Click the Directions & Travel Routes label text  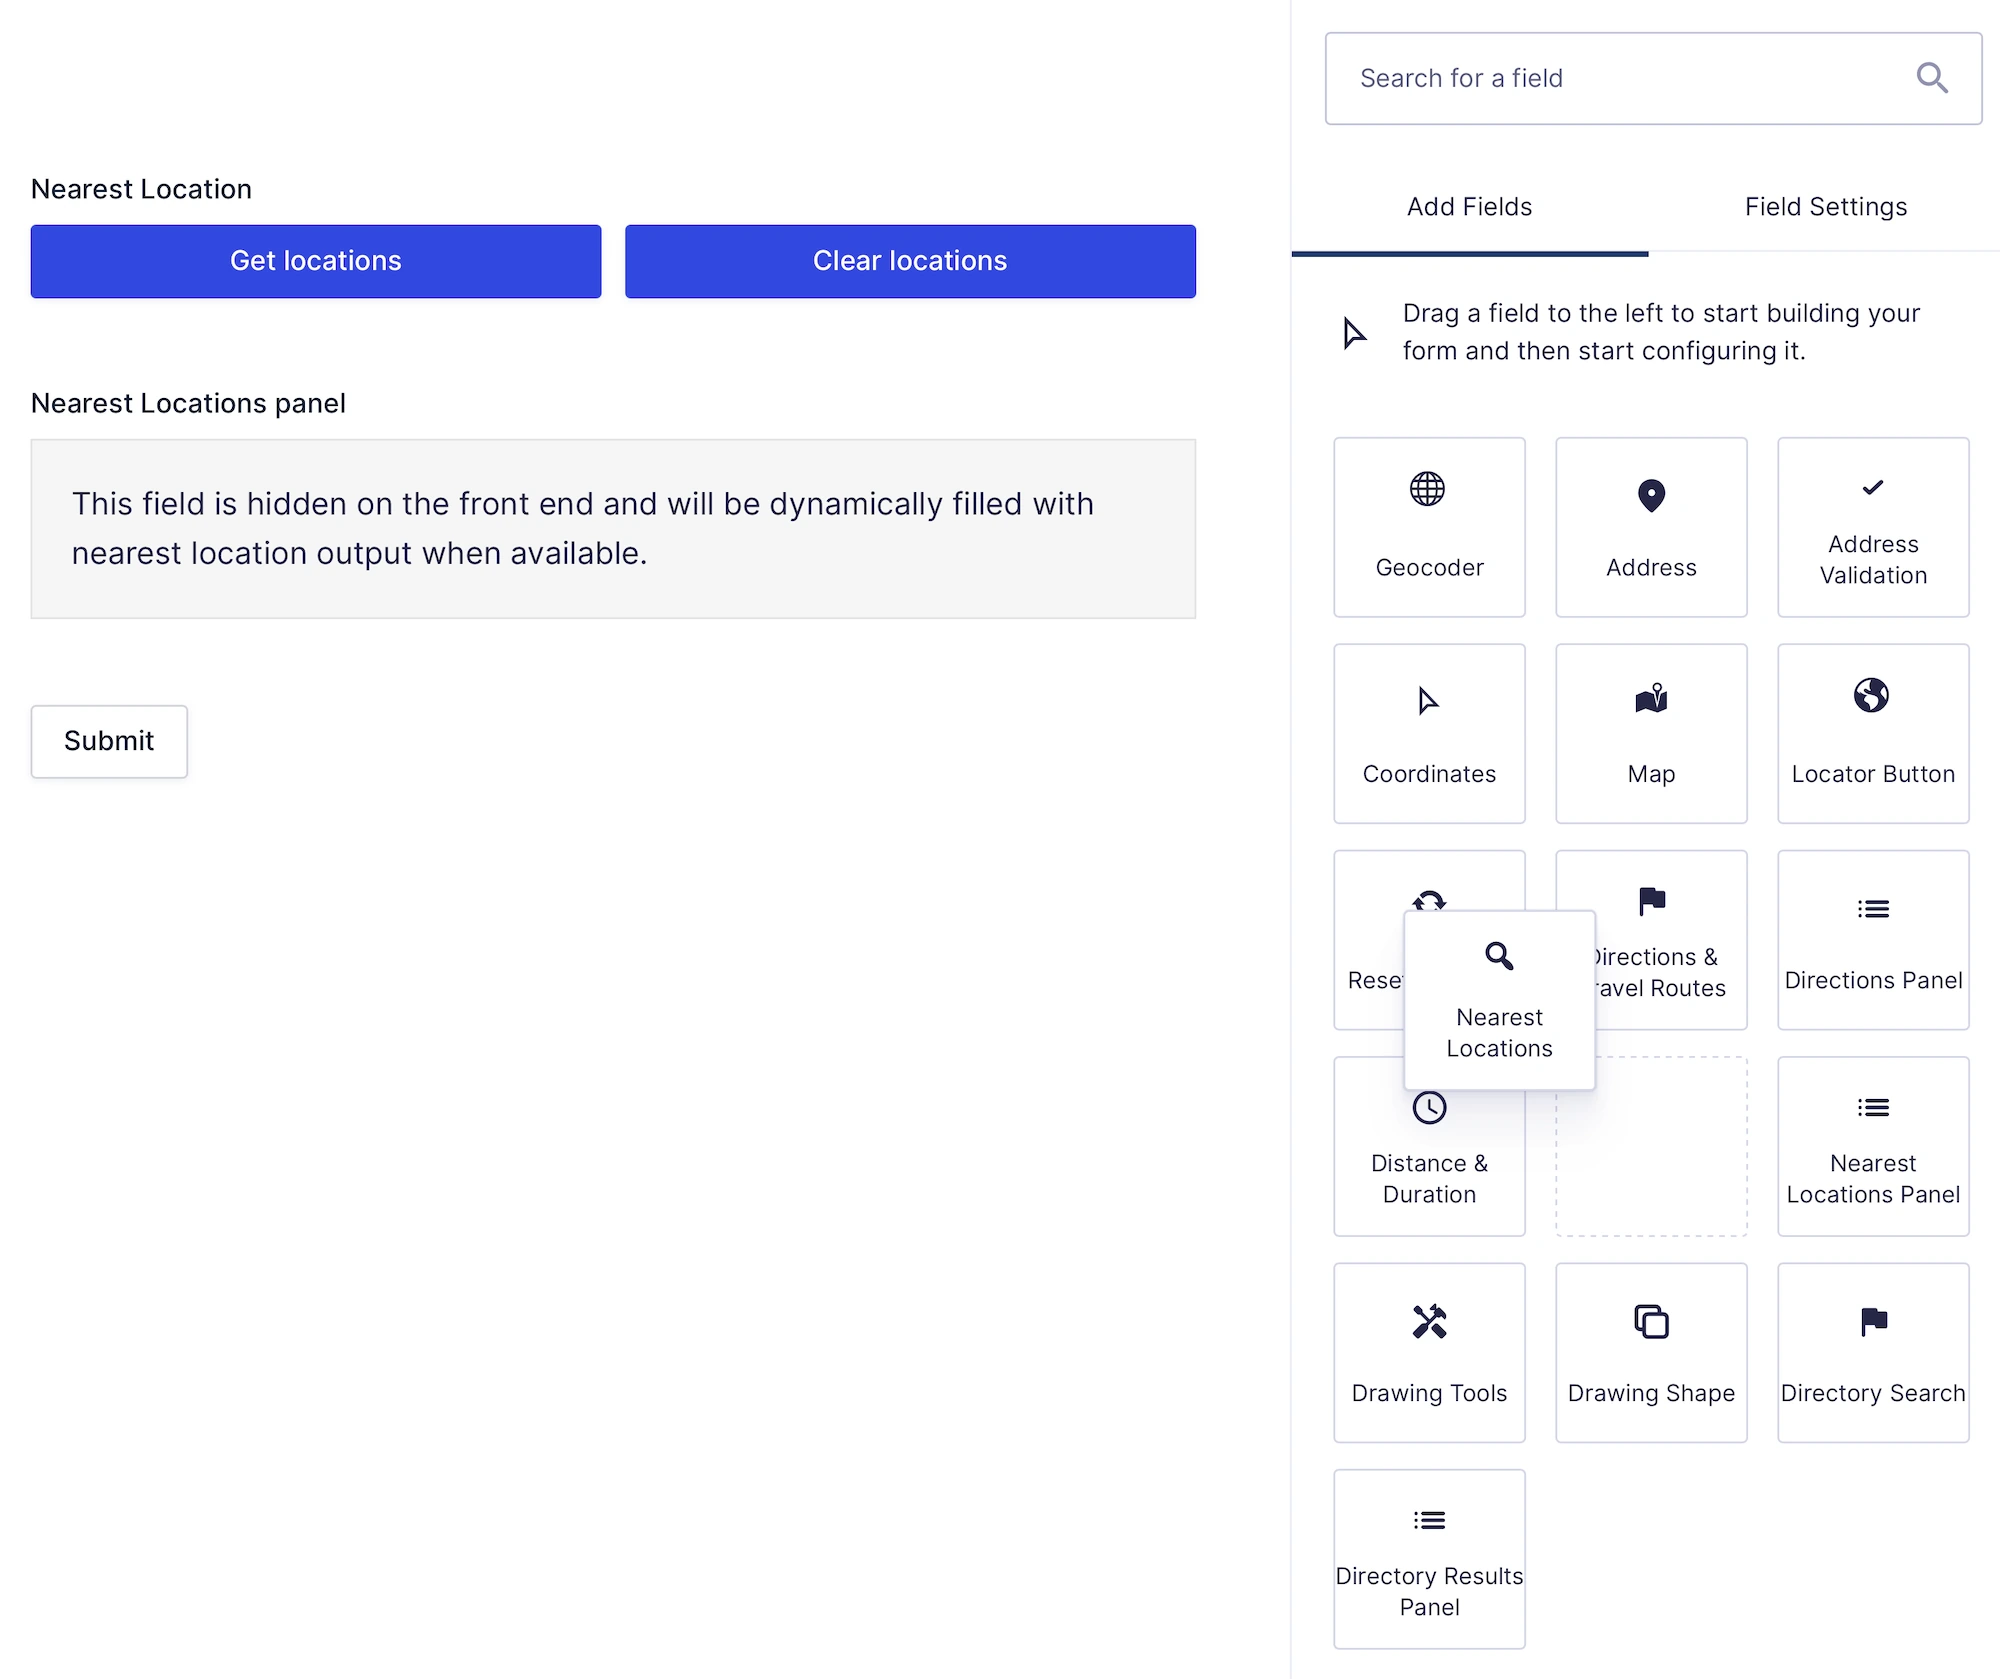pyautogui.click(x=1659, y=972)
